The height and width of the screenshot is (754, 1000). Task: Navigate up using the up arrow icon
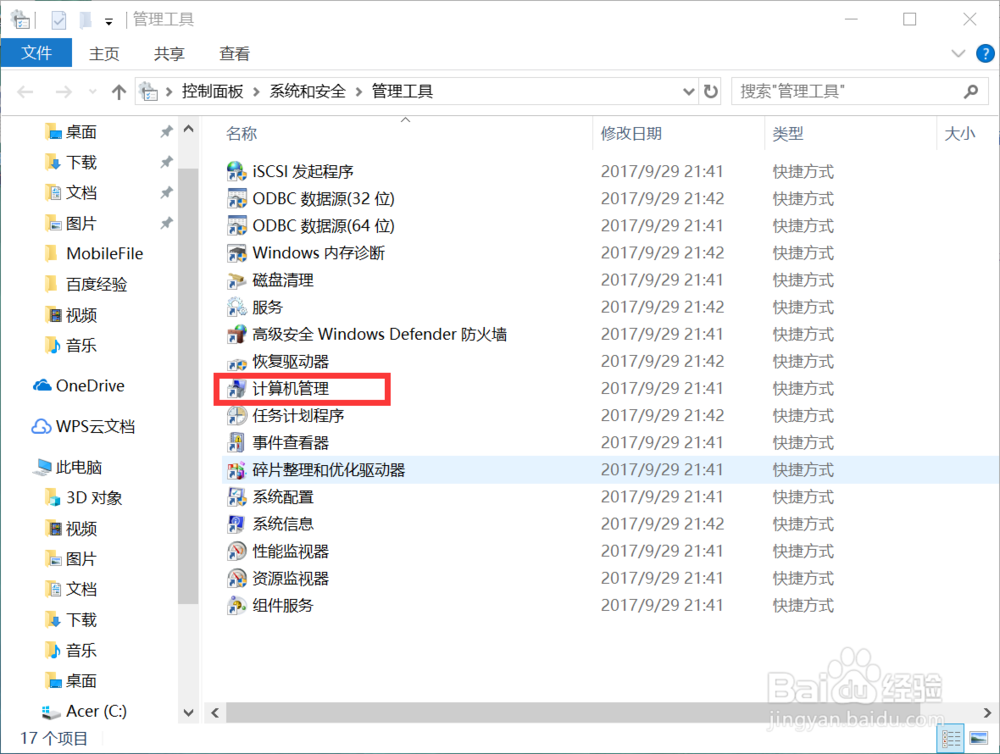point(118,91)
